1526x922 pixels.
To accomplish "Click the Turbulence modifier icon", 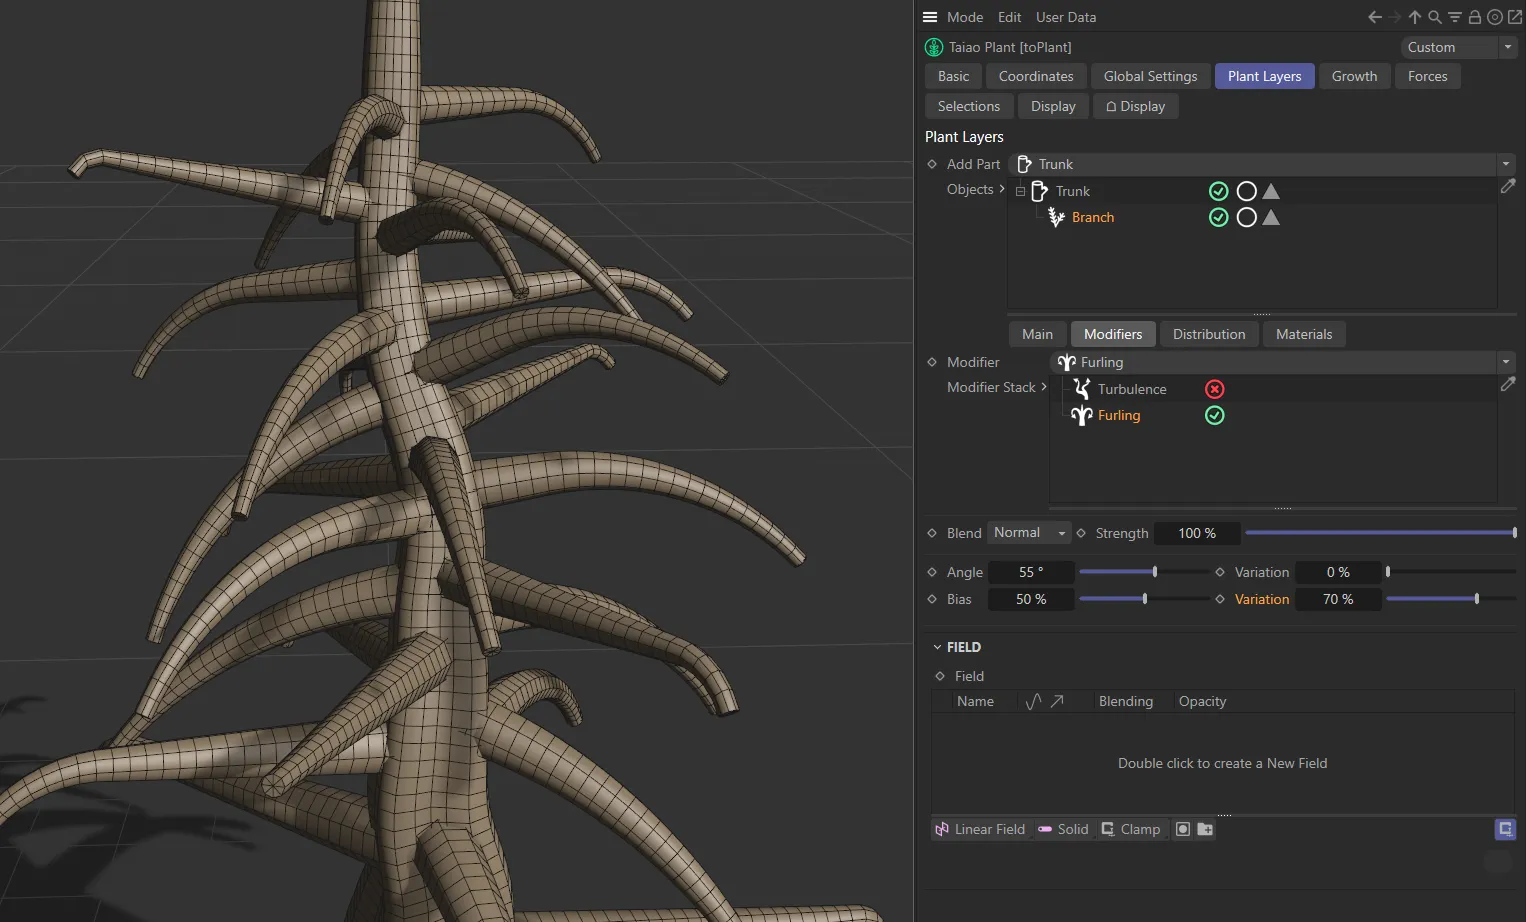I will tap(1082, 389).
